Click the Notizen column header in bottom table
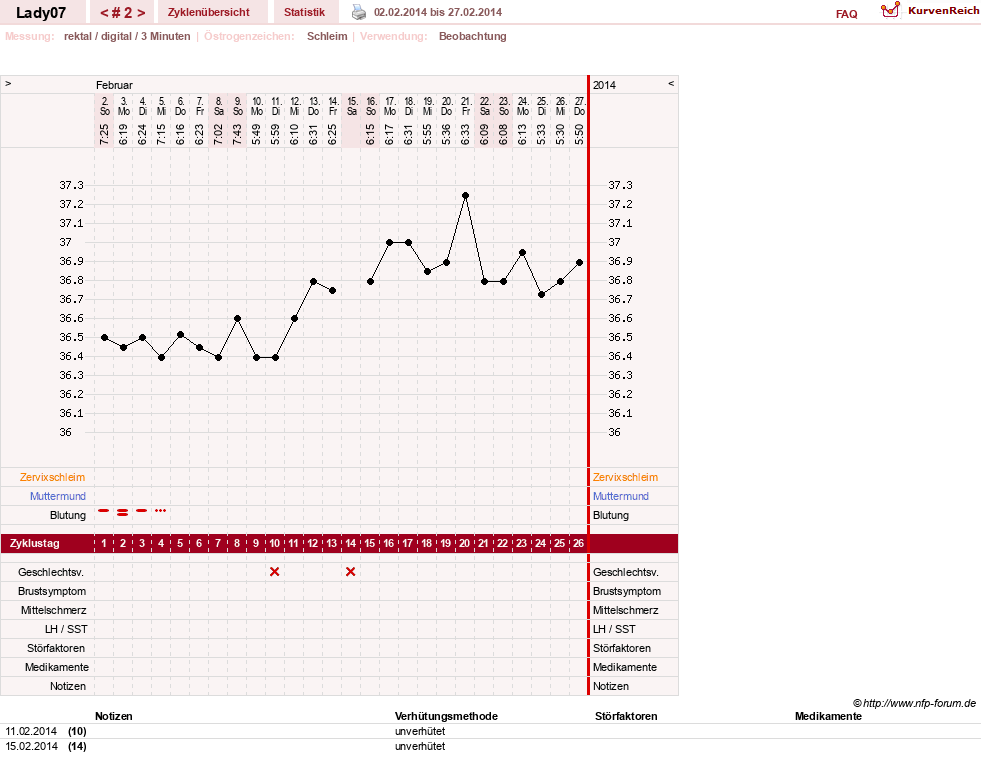The height and width of the screenshot is (775, 981). pos(114,716)
